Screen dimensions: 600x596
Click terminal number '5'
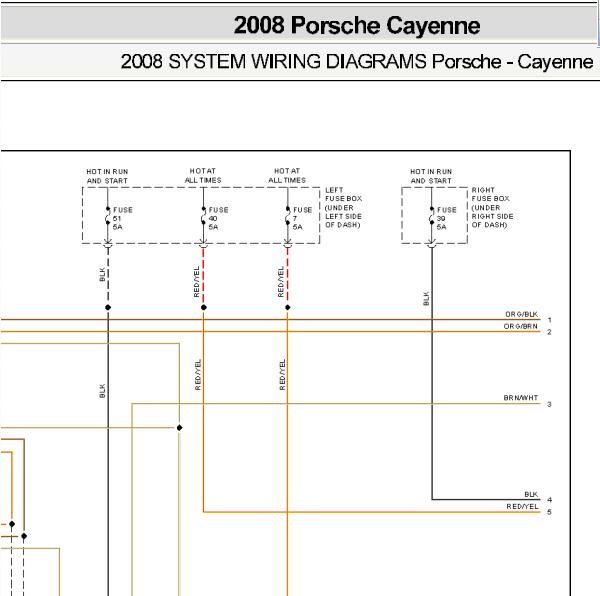(549, 512)
